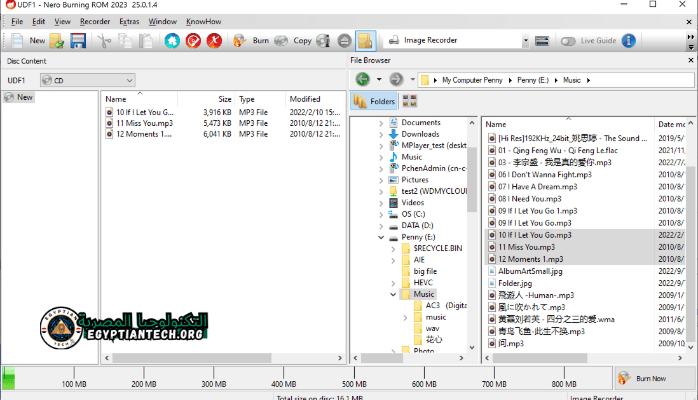Screen dimensions: 698x400
Task: Click the blue information icon in toolbar
Action: [628, 41]
